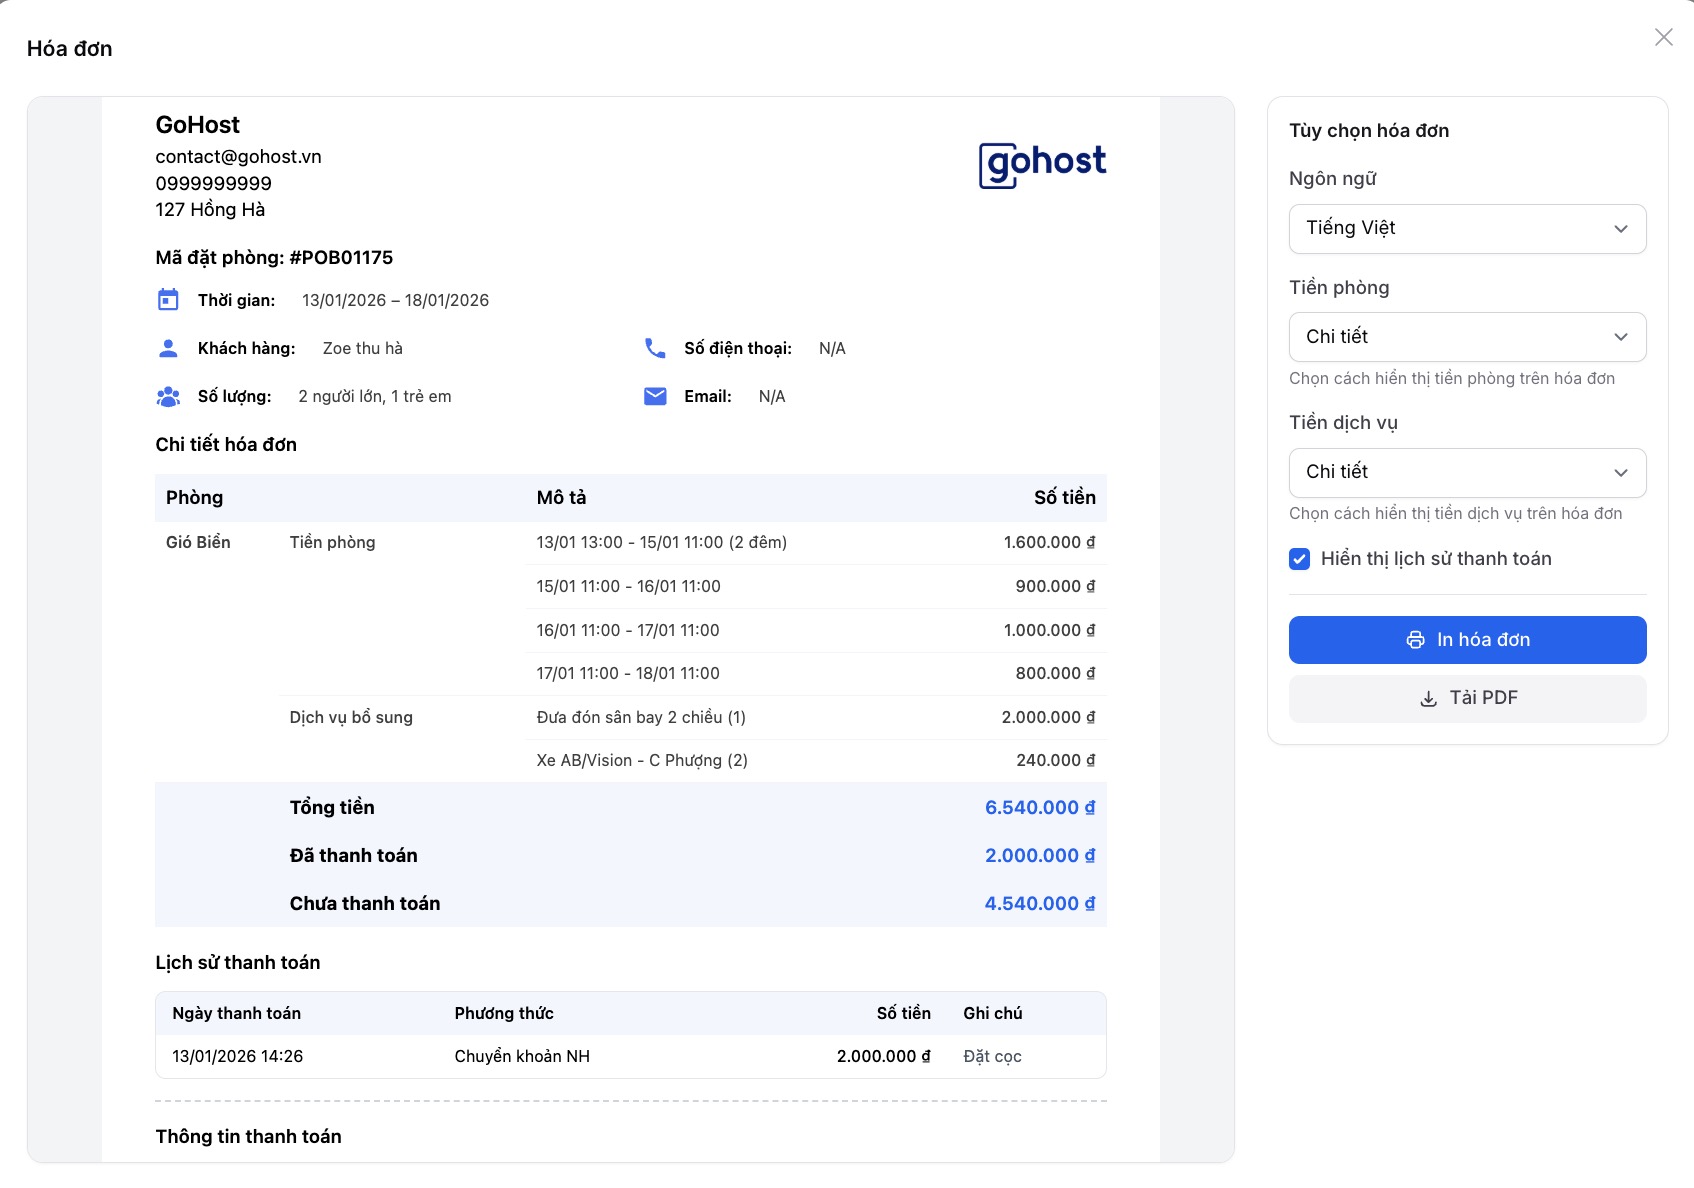Image resolution: width=1694 pixels, height=1188 pixels.
Task: Open the Ngôn ngữ language dropdown
Action: click(x=1467, y=229)
